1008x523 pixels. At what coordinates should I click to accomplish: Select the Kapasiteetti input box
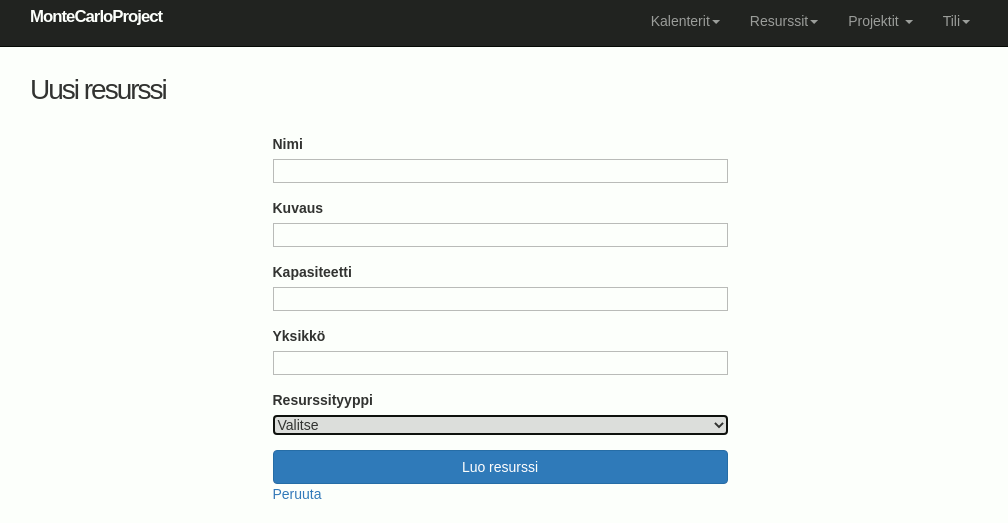500,299
